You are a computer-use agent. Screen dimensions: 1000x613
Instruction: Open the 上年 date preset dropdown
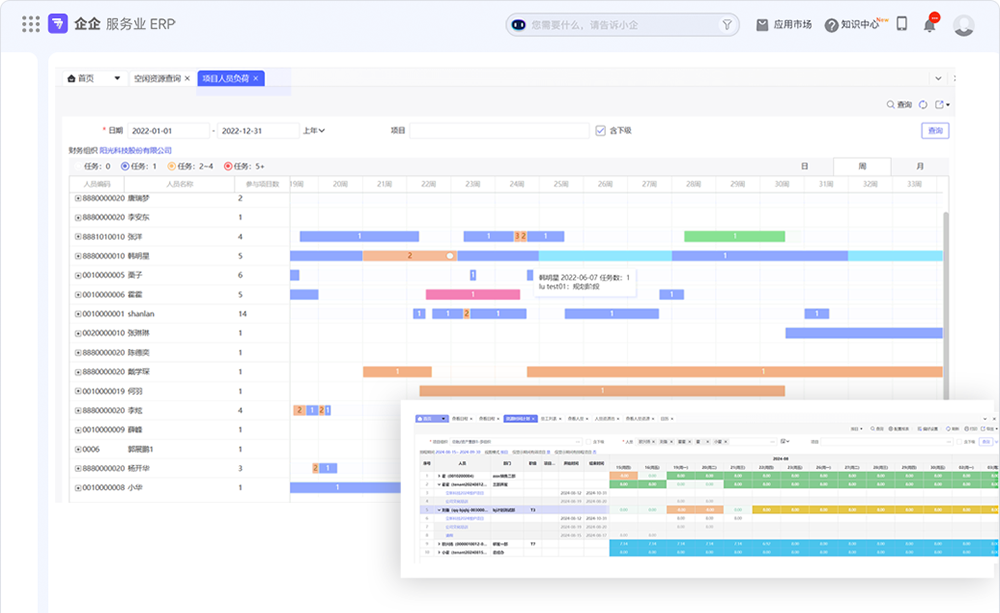314,131
